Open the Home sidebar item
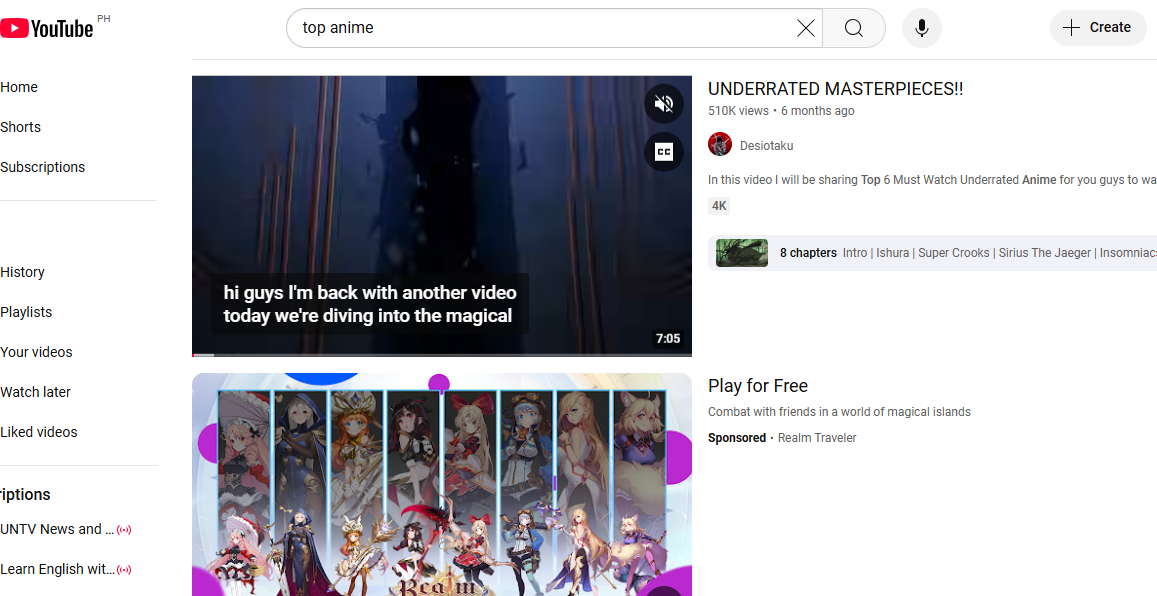1157x596 pixels. tap(19, 87)
